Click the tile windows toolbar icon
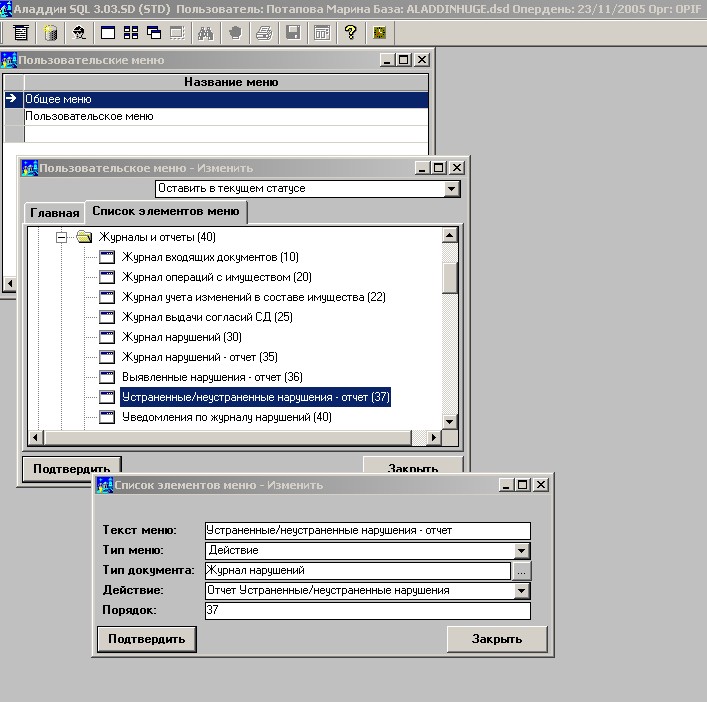This screenshot has height=702, width=707. [x=131, y=33]
